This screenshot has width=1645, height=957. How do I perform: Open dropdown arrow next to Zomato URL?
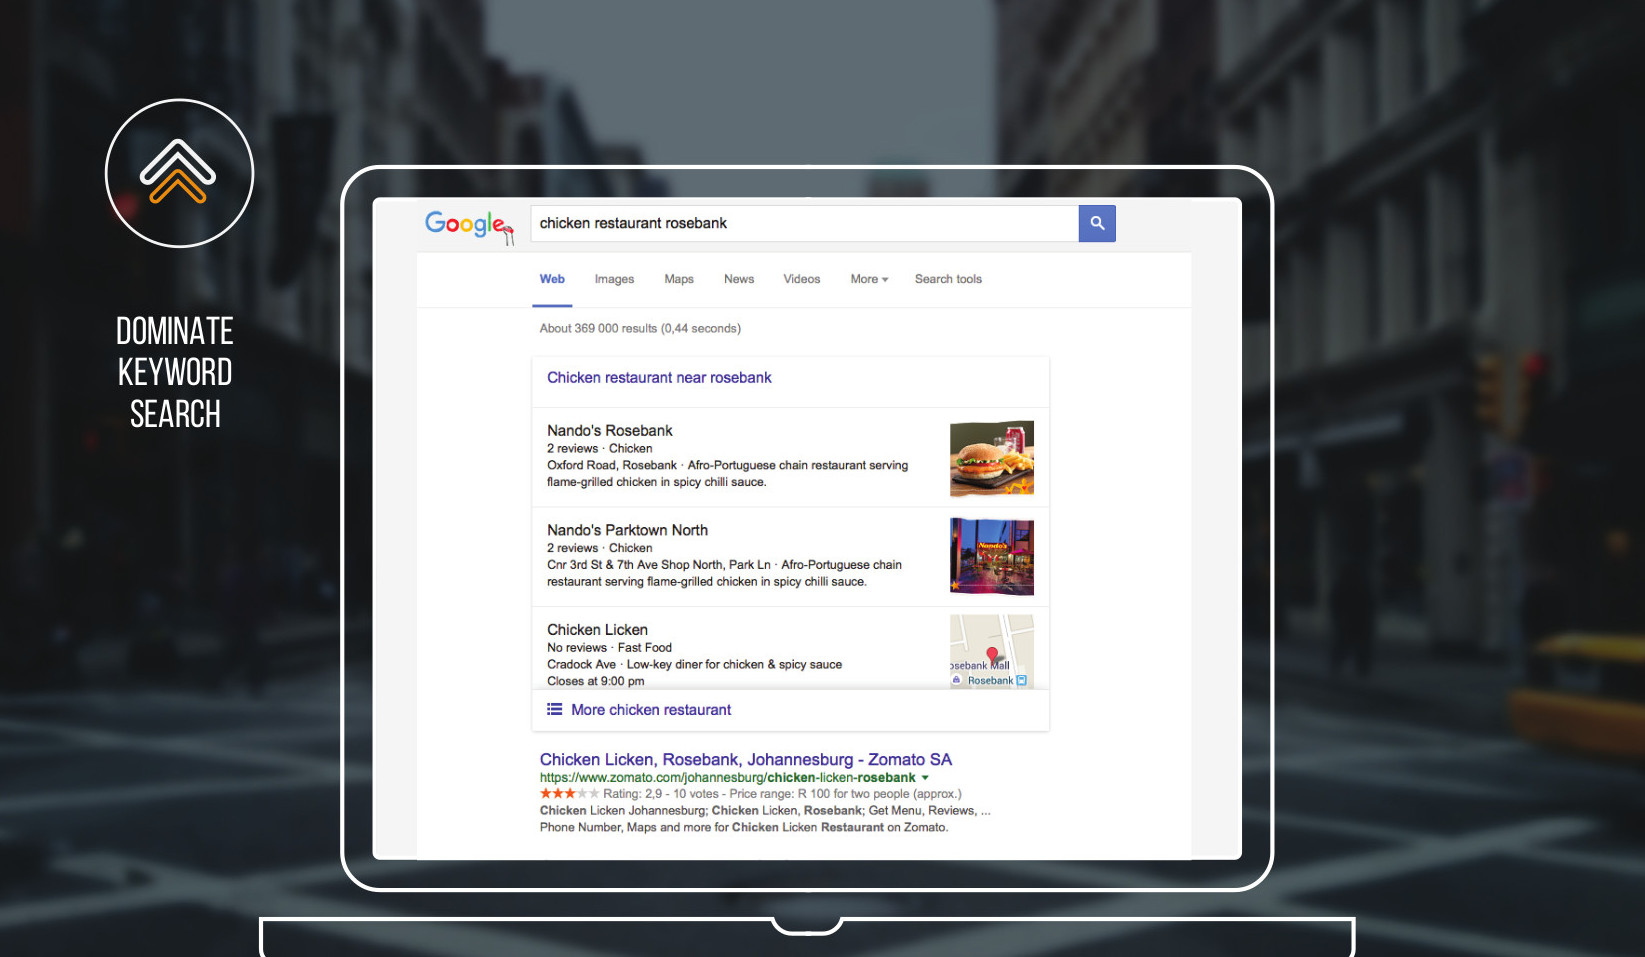925,778
